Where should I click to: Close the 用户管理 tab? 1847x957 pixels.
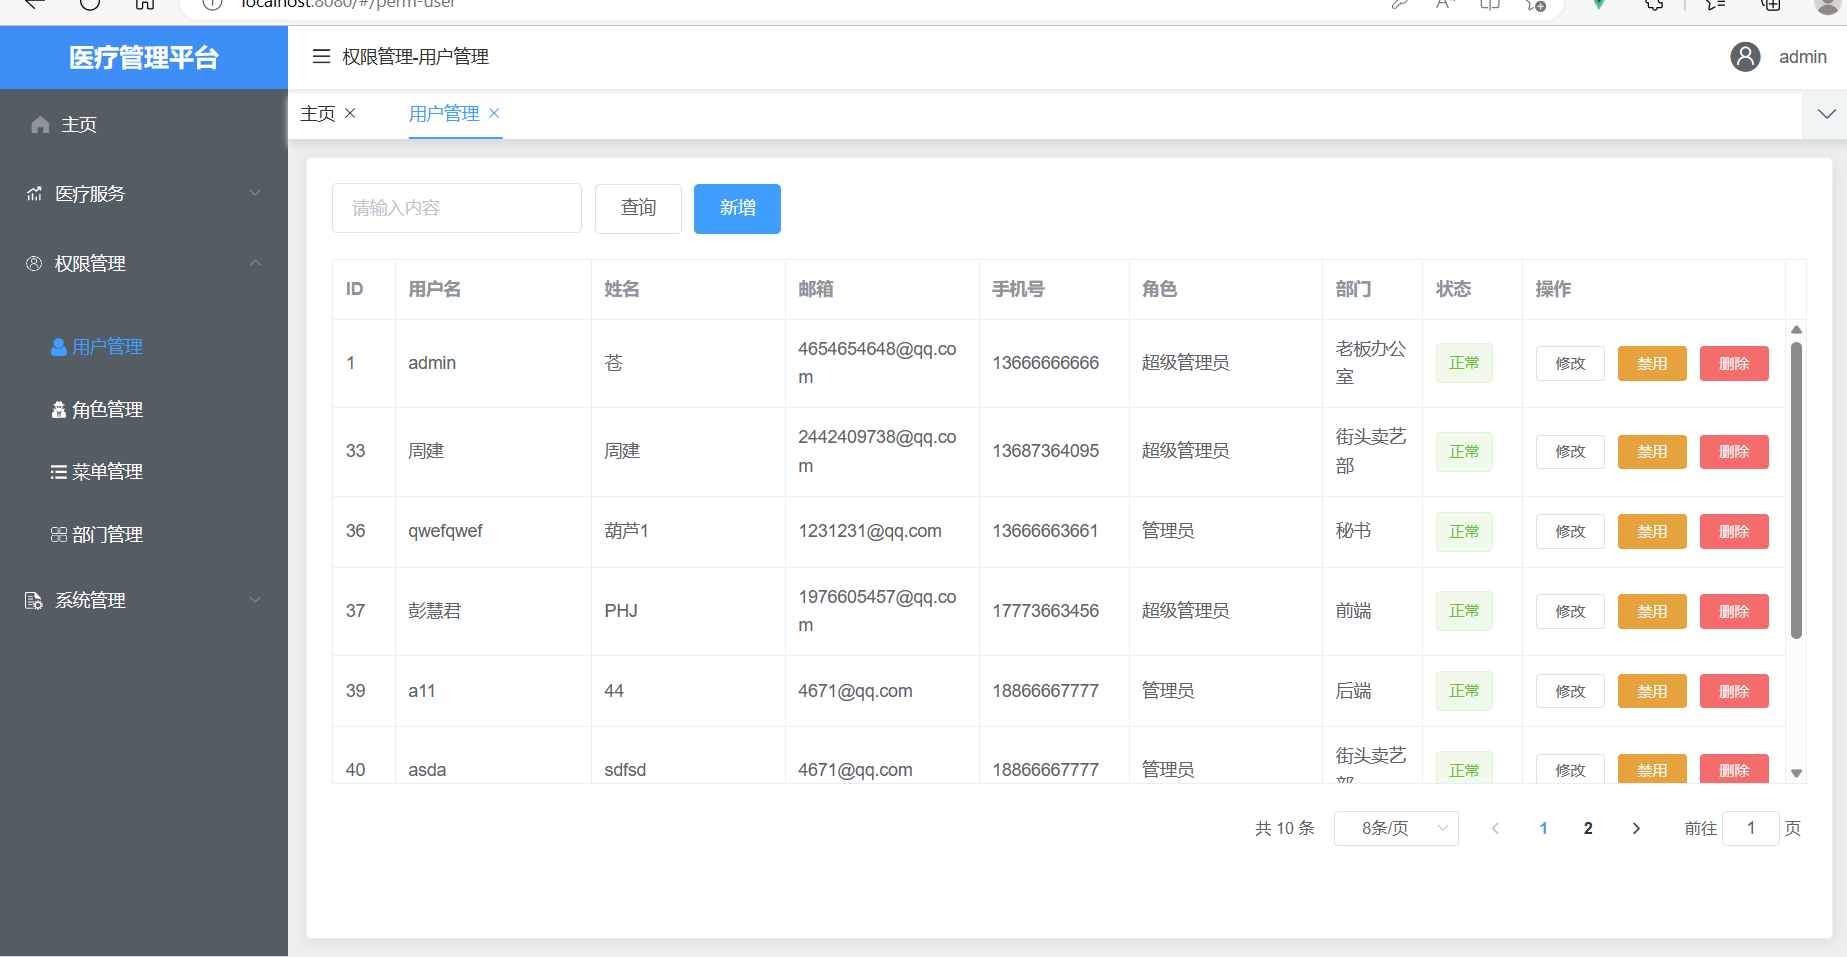coord(494,113)
